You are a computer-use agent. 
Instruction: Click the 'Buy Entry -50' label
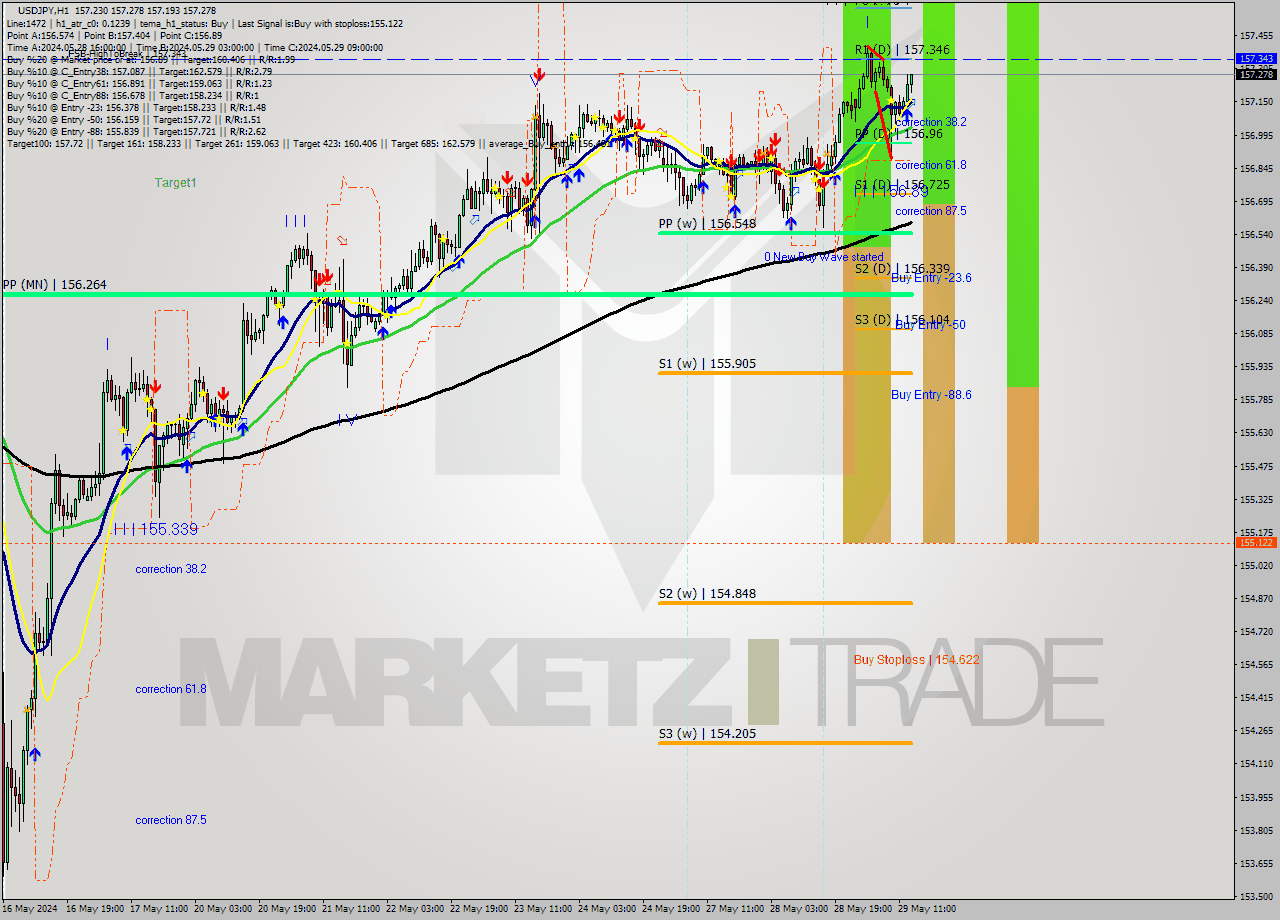tap(930, 325)
